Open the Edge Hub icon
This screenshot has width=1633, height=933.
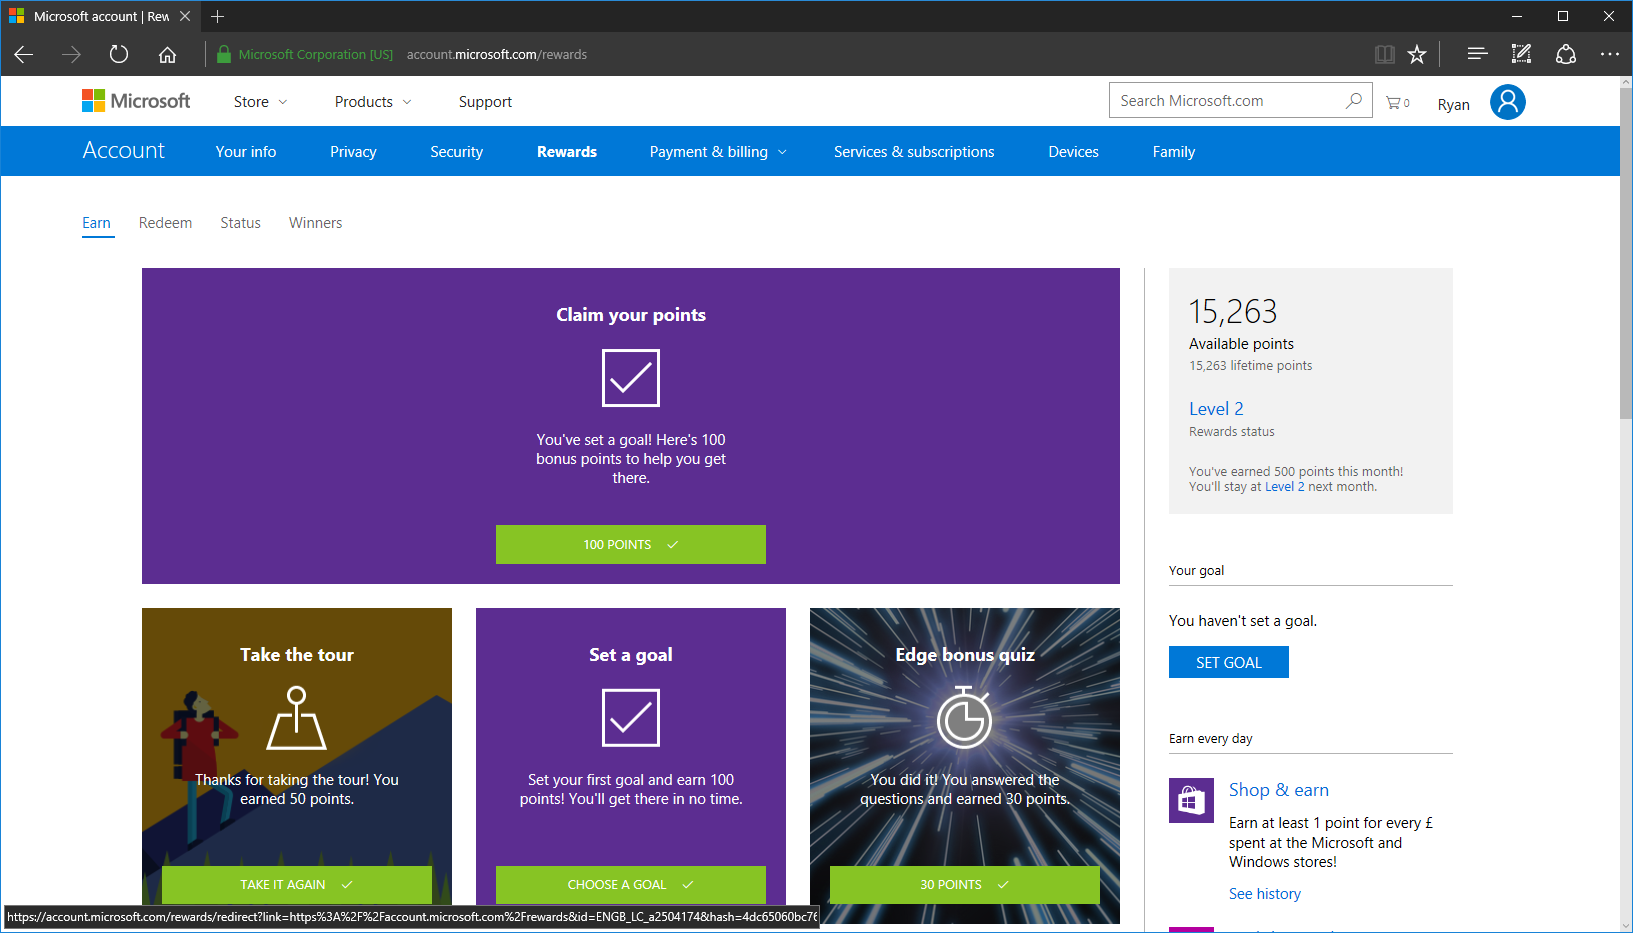1477,54
